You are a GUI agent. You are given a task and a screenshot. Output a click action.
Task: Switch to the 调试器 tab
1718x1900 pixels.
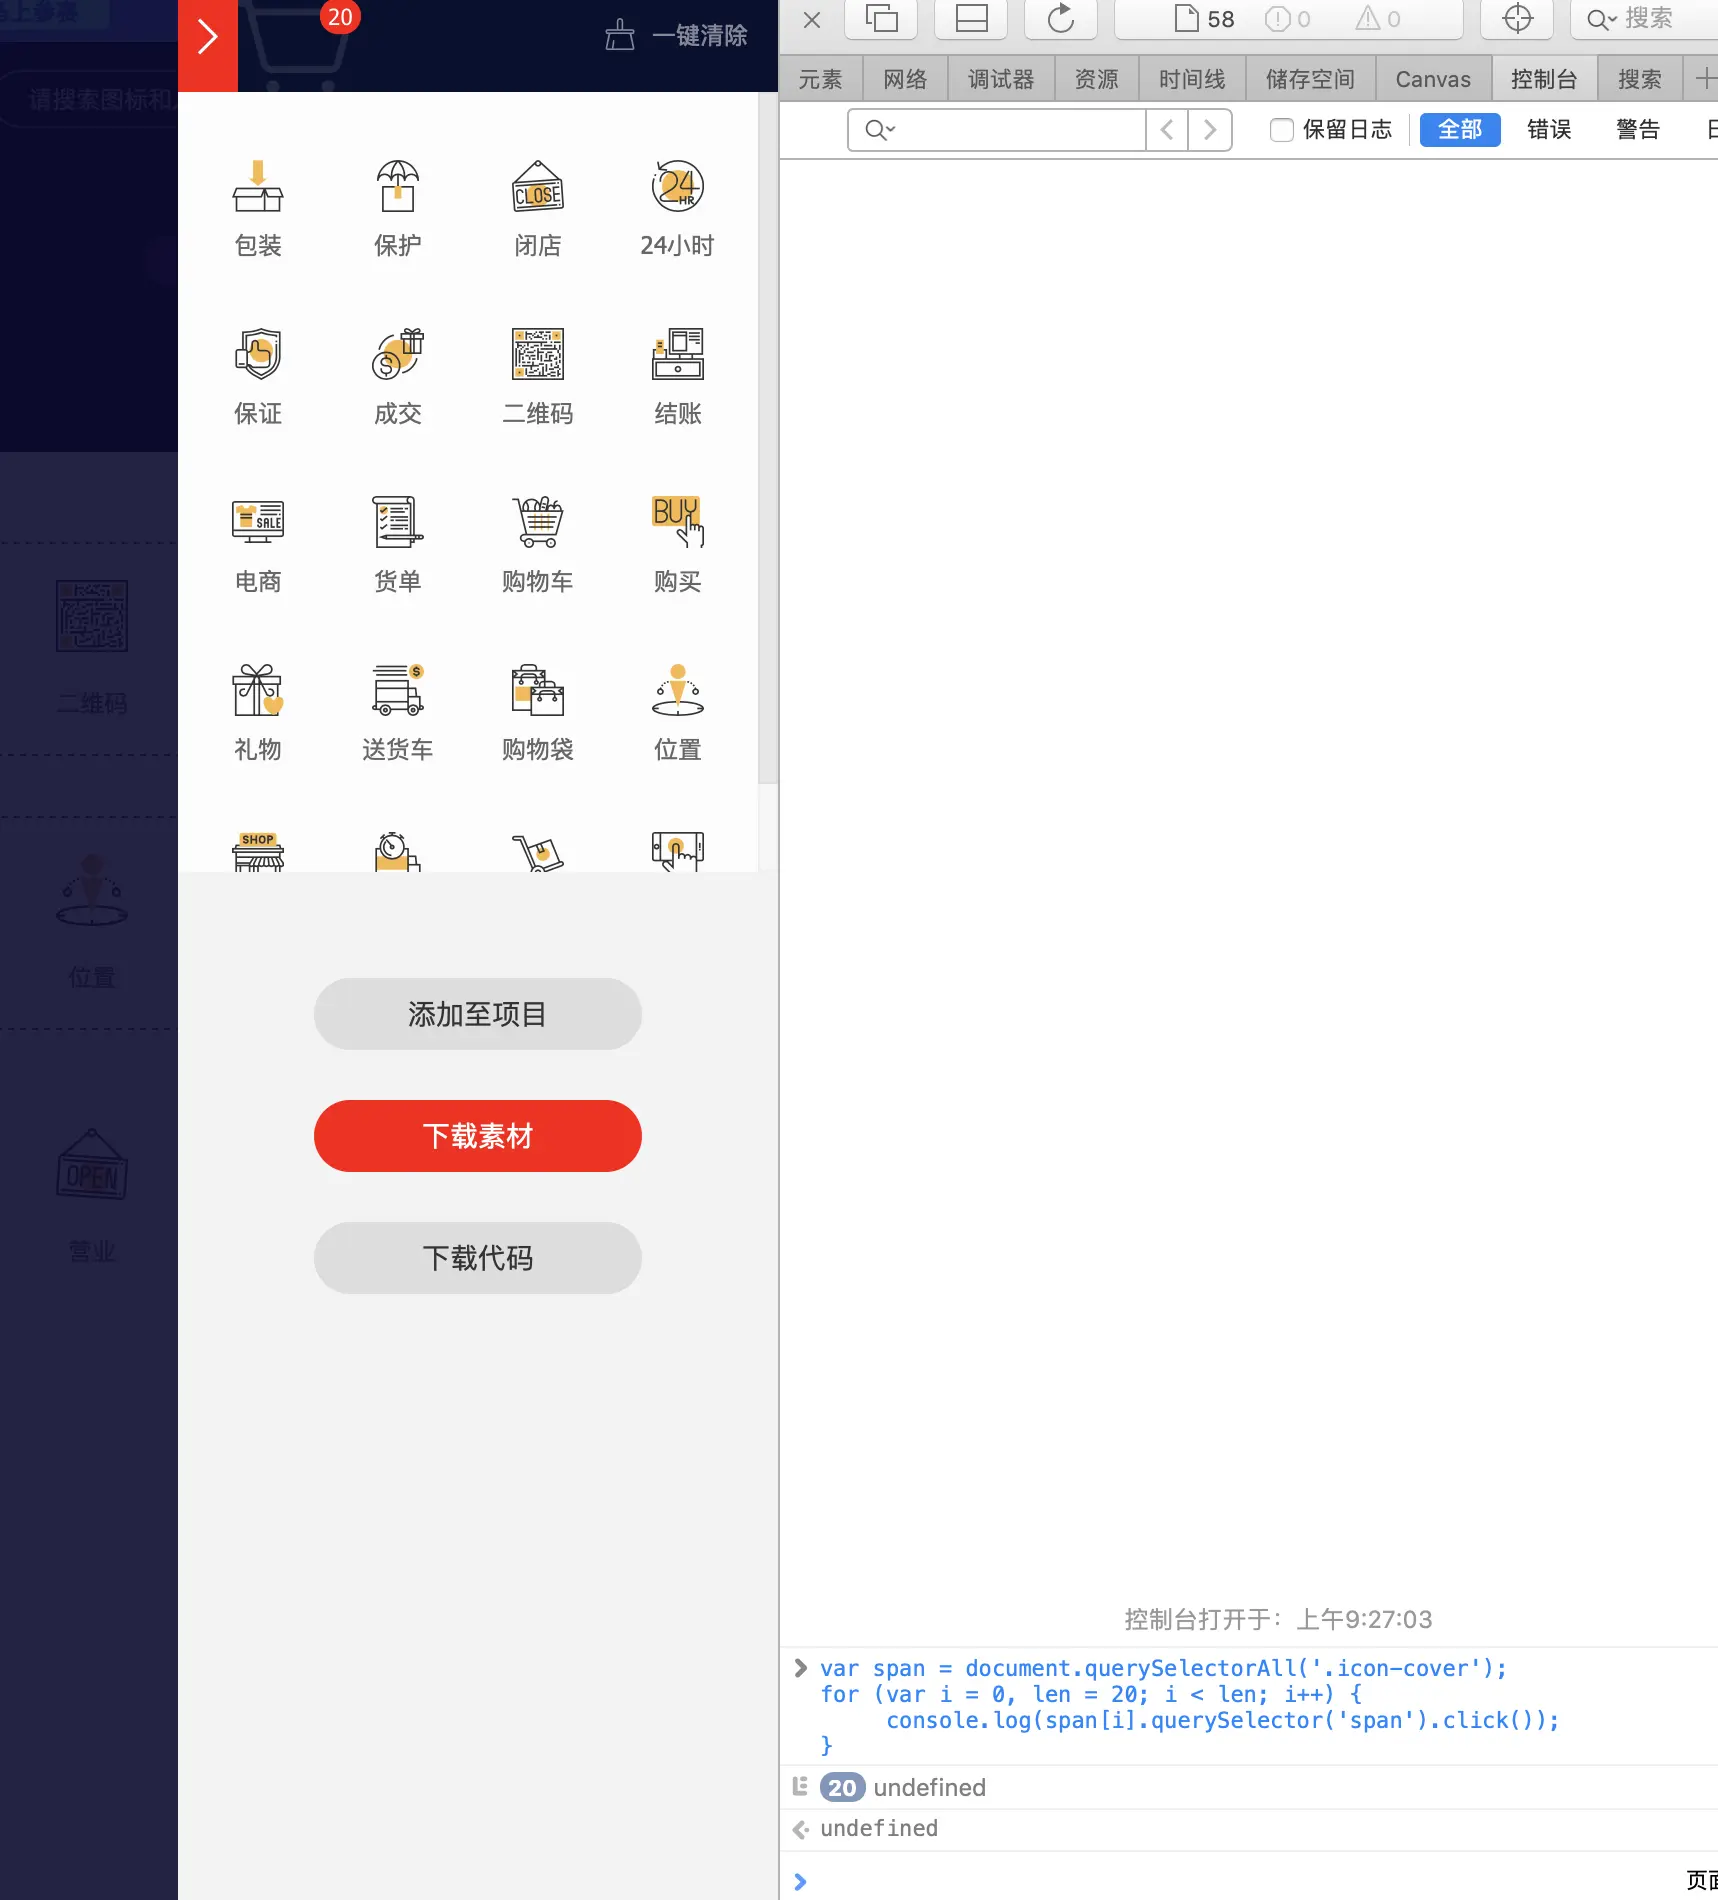1001,79
